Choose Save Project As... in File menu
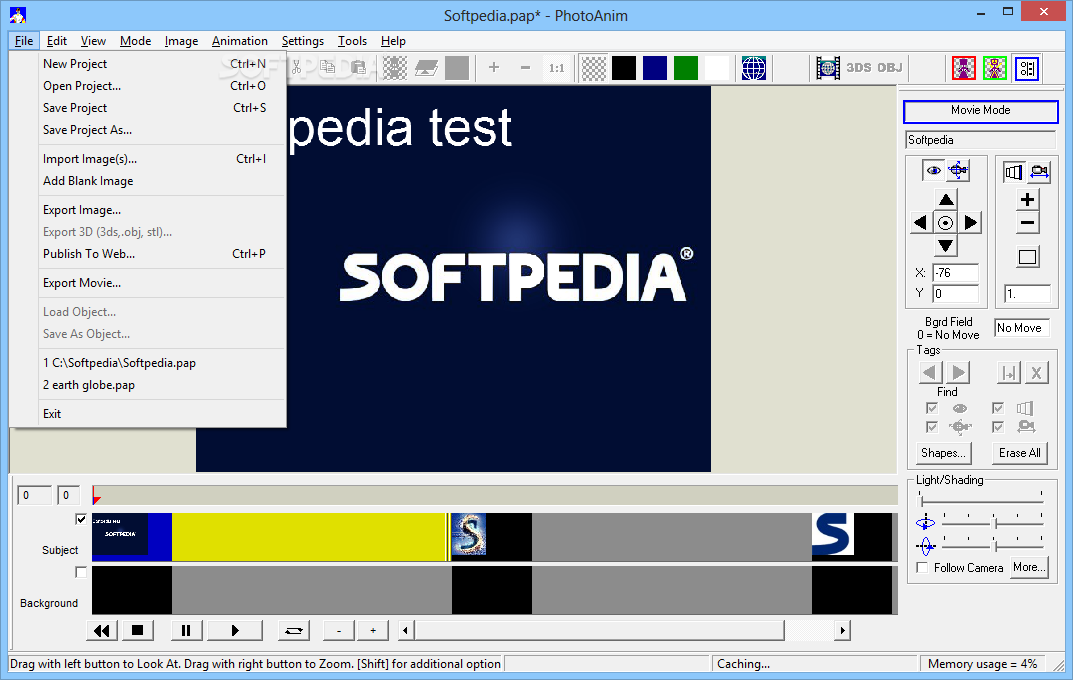The width and height of the screenshot is (1073, 680). point(162,129)
